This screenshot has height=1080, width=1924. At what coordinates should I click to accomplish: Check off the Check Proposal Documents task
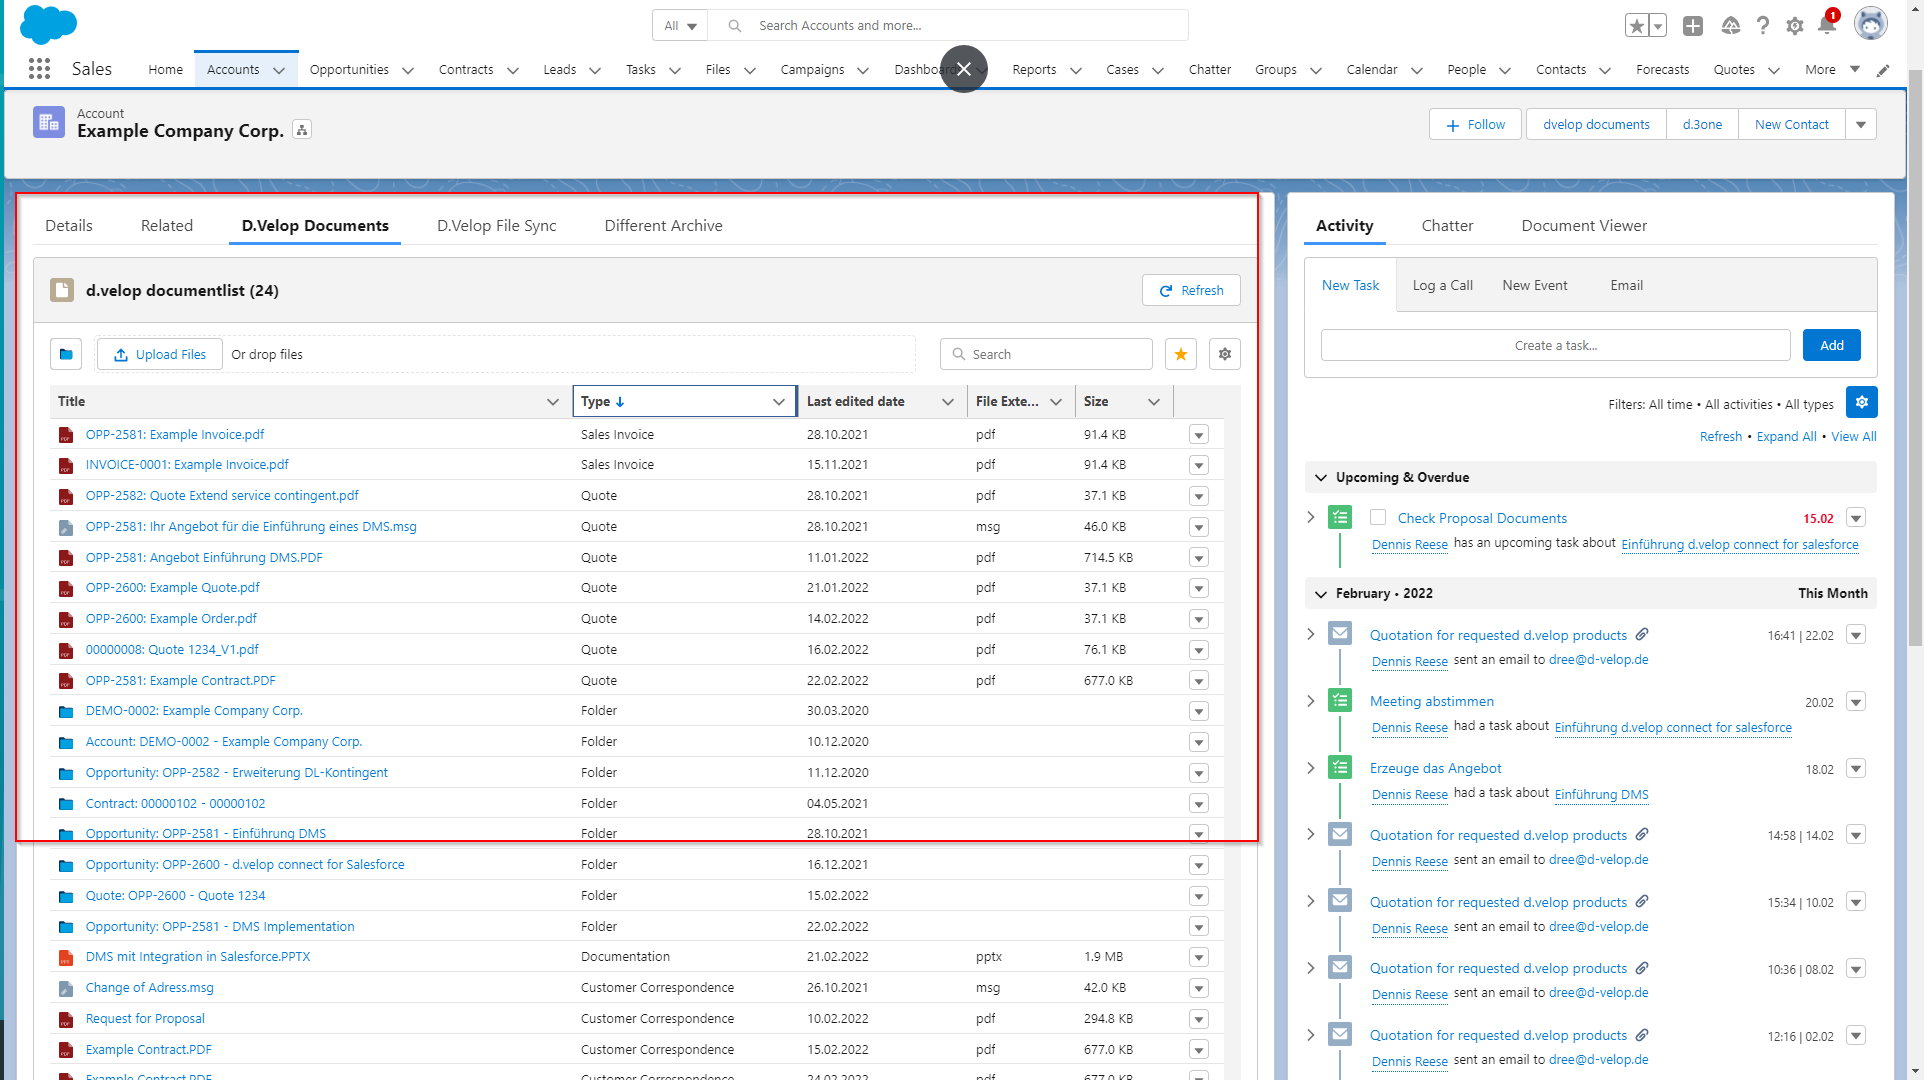point(1378,518)
